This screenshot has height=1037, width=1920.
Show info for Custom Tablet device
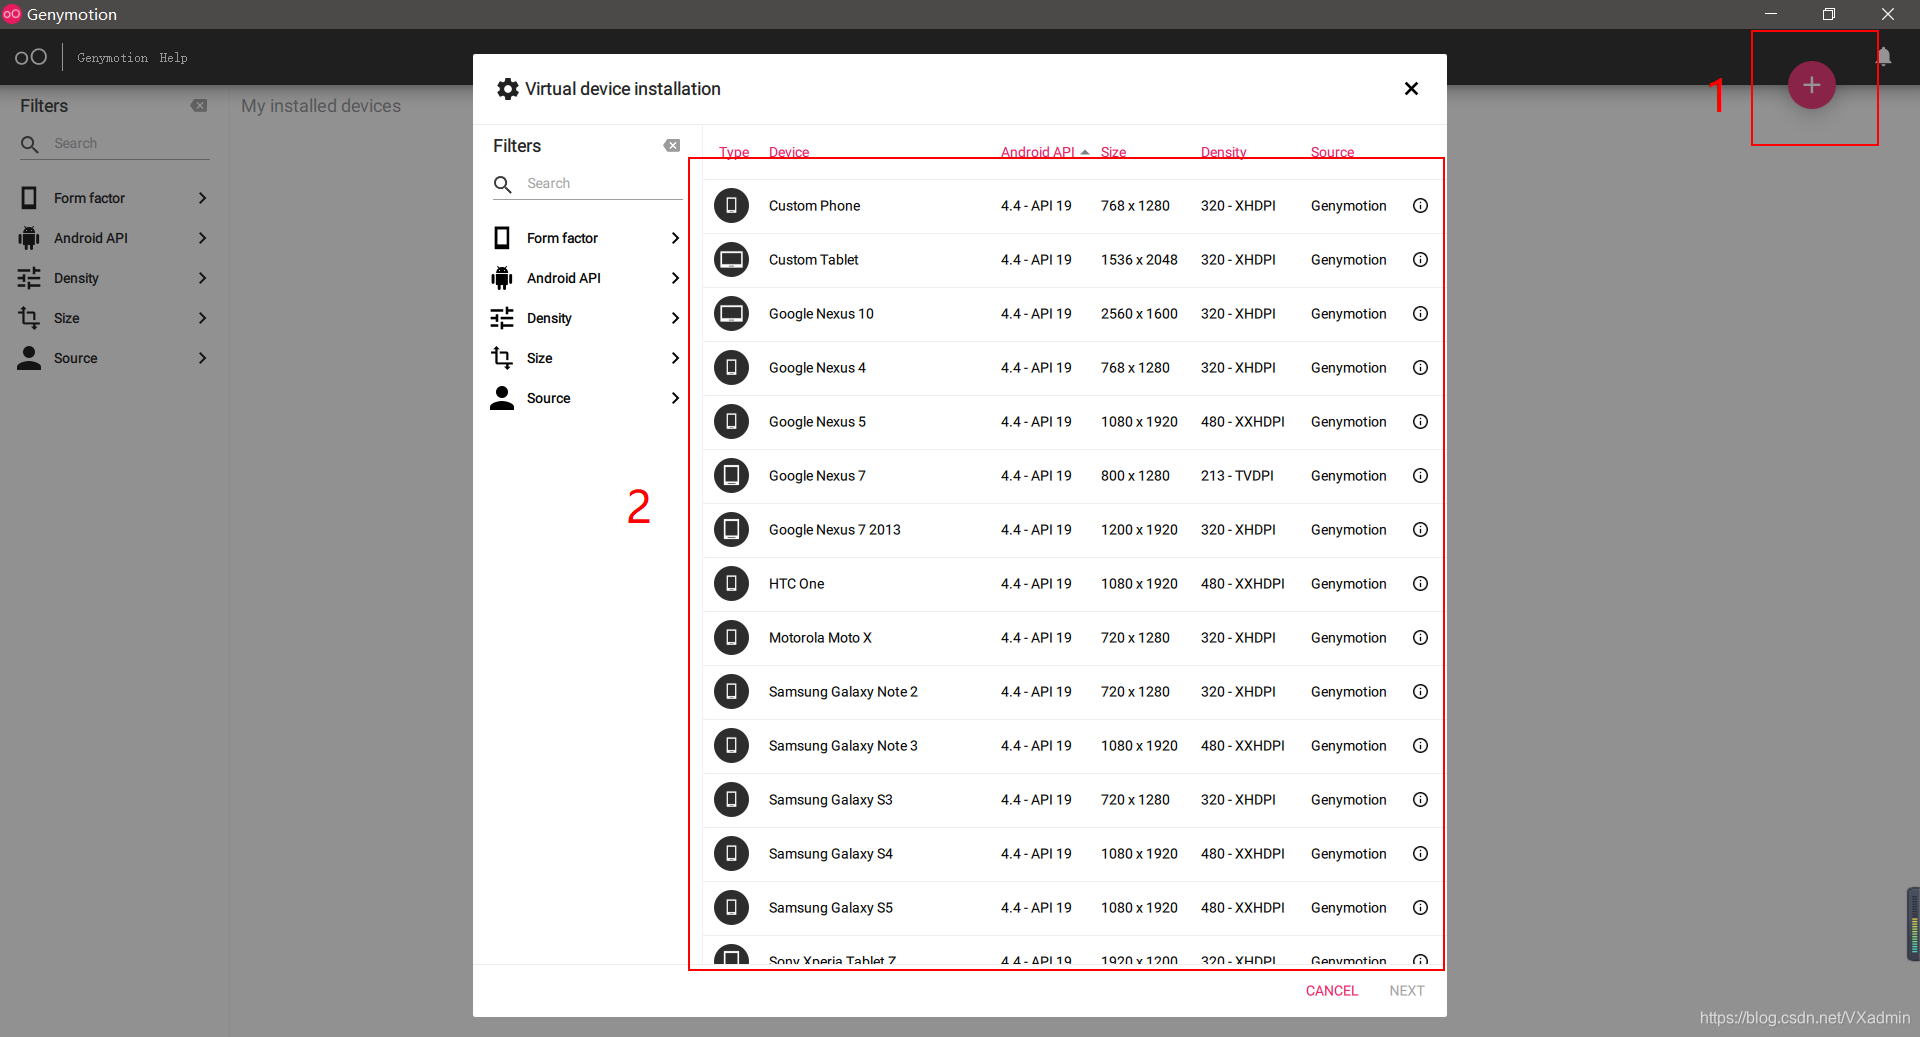point(1420,260)
